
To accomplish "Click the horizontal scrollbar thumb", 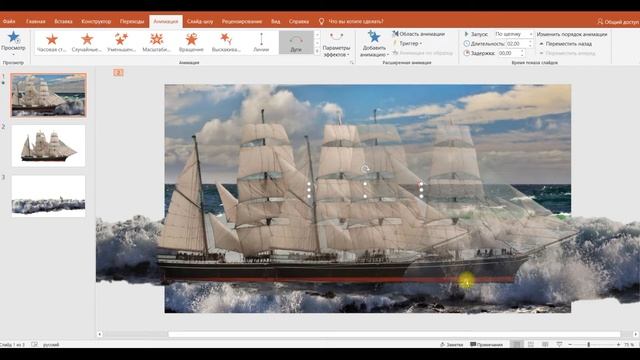I will point(394,334).
